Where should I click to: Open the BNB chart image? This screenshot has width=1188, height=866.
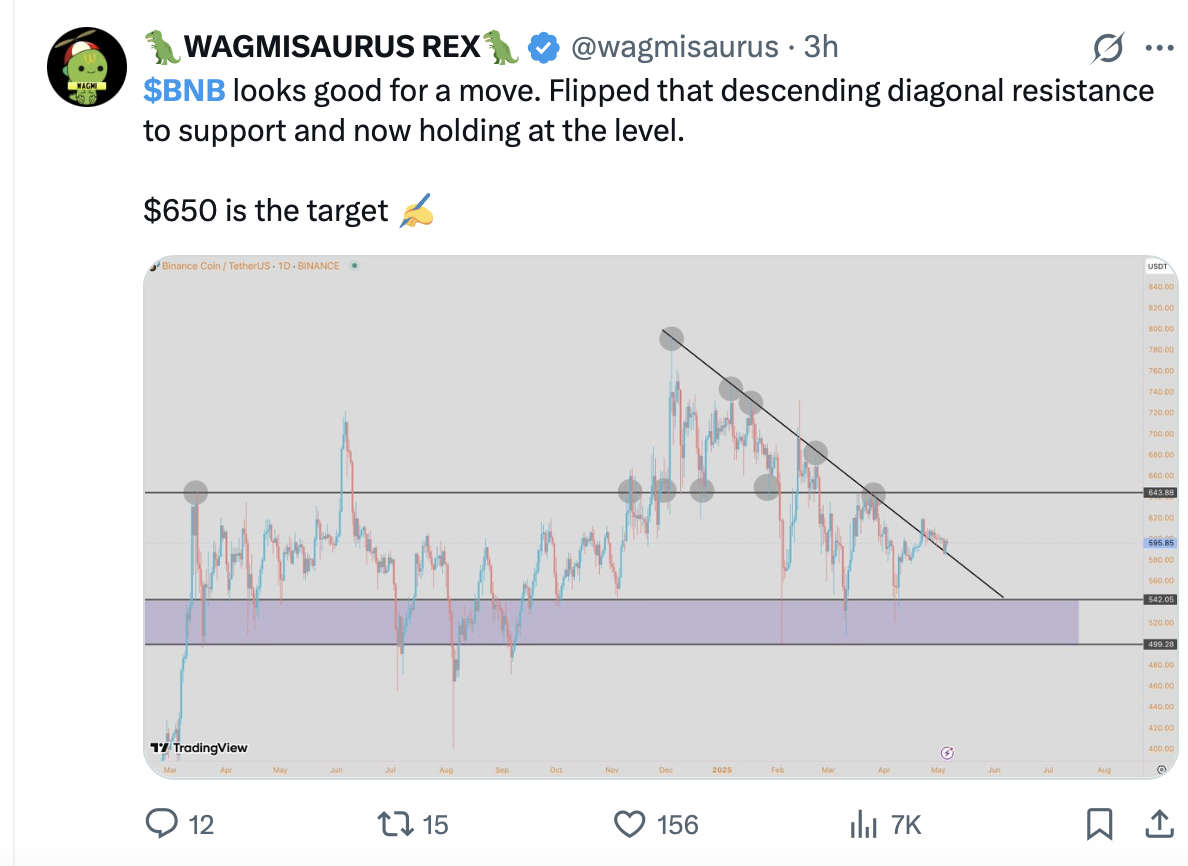coord(661,517)
